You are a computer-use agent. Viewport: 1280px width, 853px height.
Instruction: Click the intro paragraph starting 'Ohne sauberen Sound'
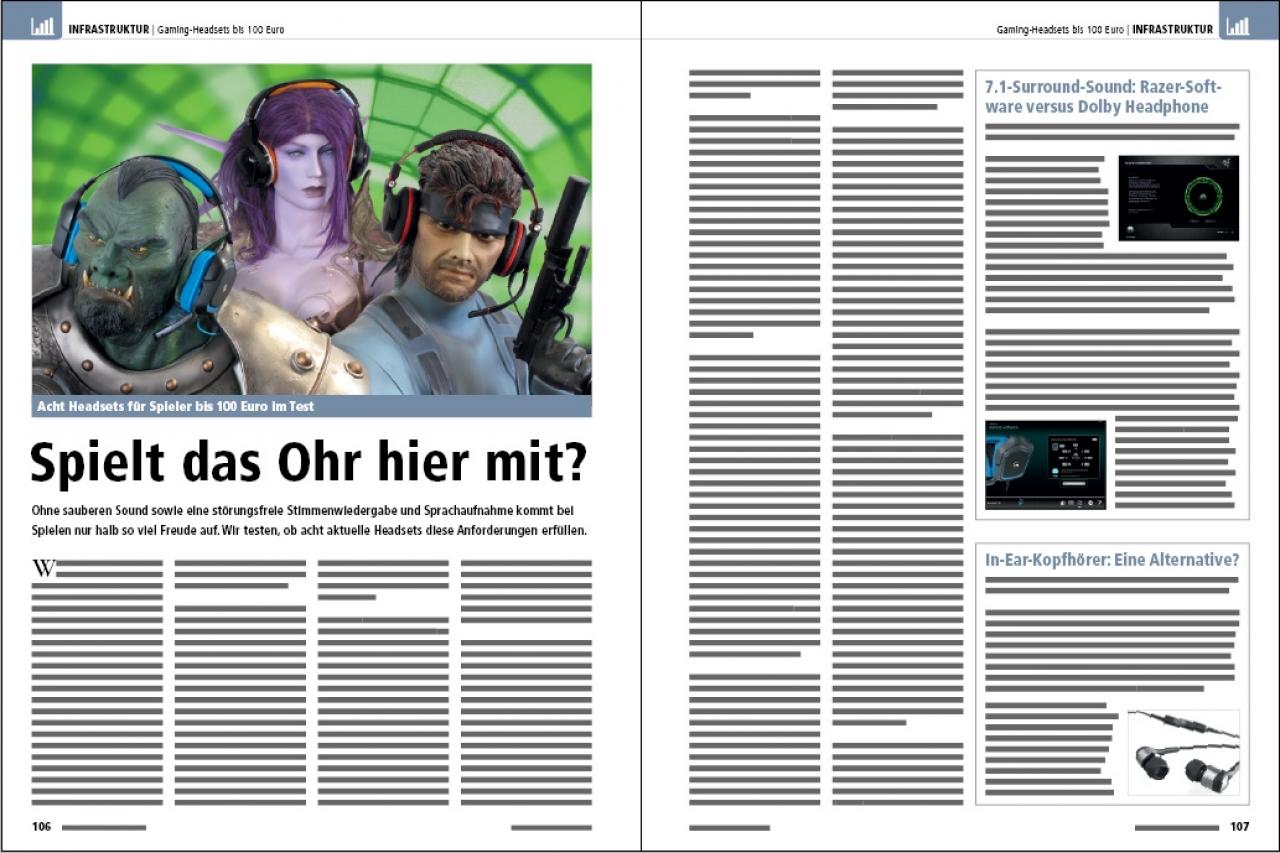(309, 520)
